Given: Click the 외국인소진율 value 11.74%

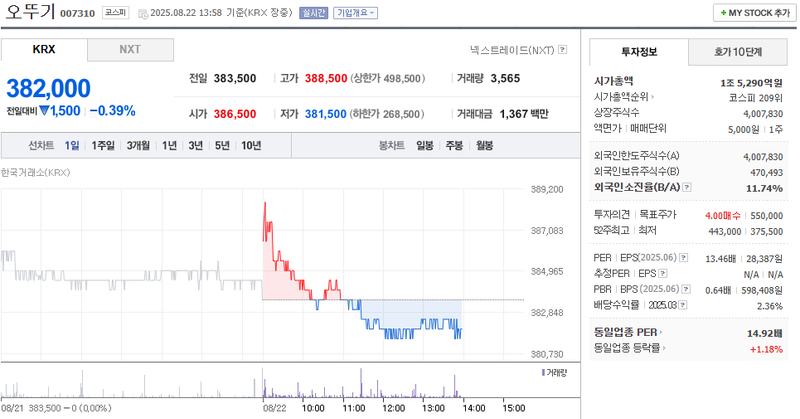Looking at the screenshot, I should (764, 188).
